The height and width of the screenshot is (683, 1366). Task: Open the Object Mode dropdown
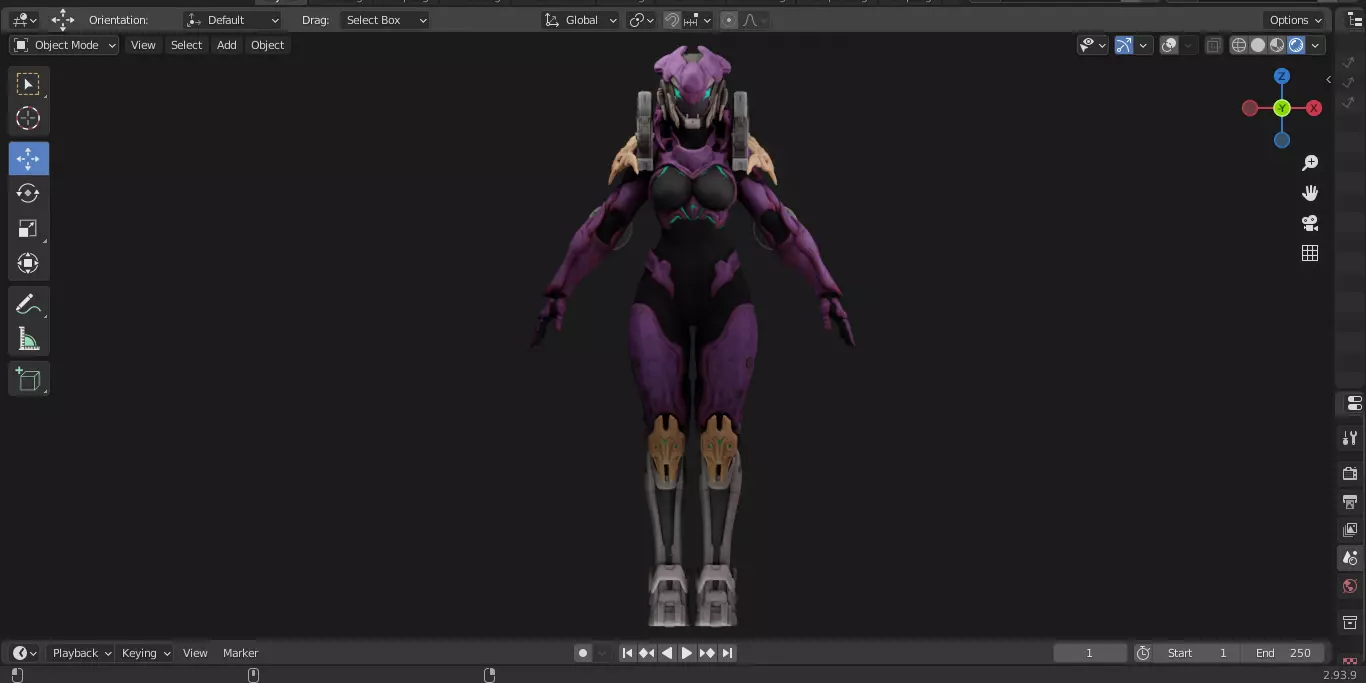tap(64, 45)
